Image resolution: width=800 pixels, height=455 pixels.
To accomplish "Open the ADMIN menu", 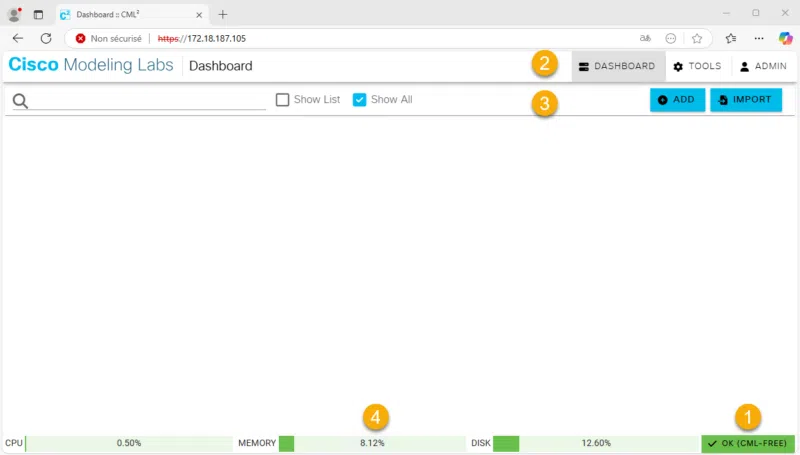I will 764,66.
